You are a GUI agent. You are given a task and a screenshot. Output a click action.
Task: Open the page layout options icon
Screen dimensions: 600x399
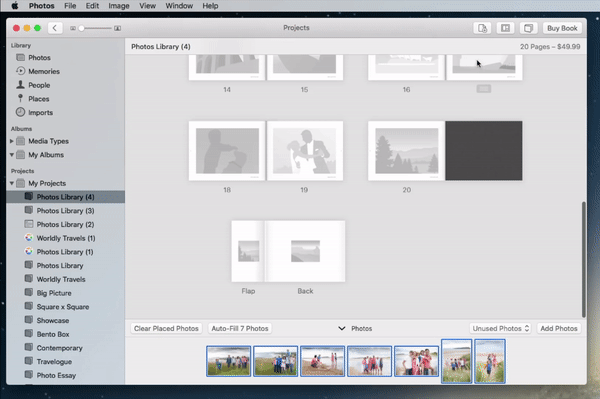pos(505,28)
